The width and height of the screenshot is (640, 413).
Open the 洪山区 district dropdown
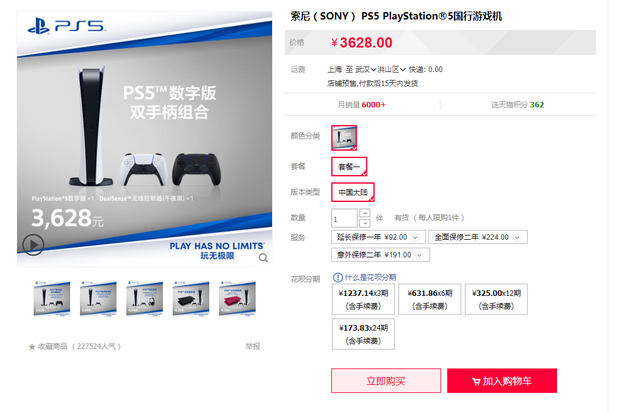(x=391, y=69)
